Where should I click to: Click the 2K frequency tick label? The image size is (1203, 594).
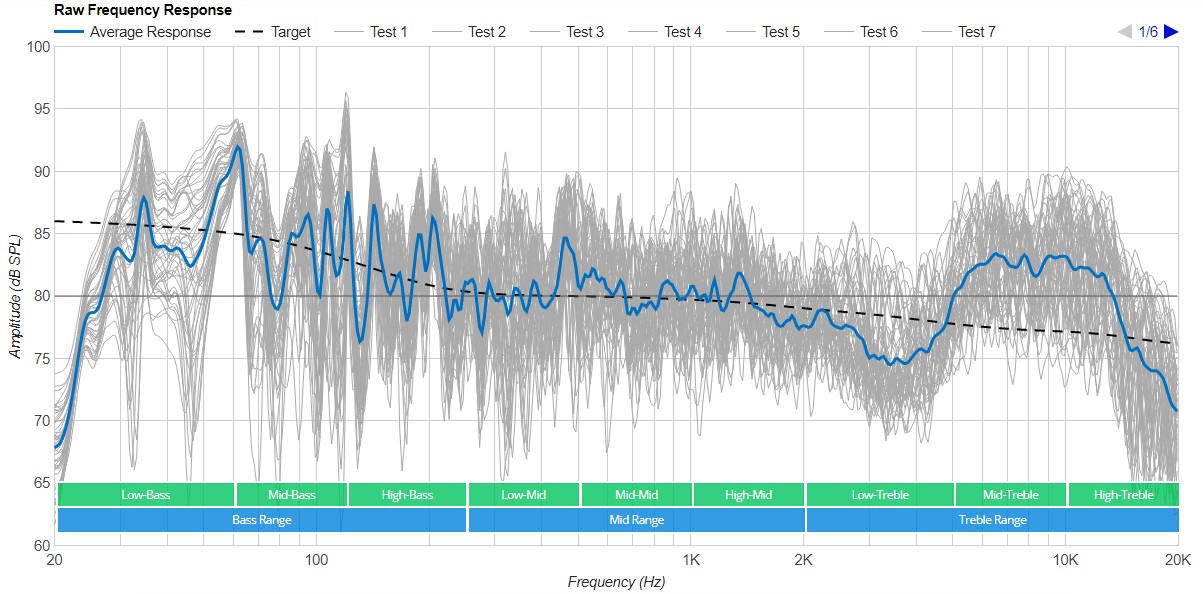click(x=803, y=558)
